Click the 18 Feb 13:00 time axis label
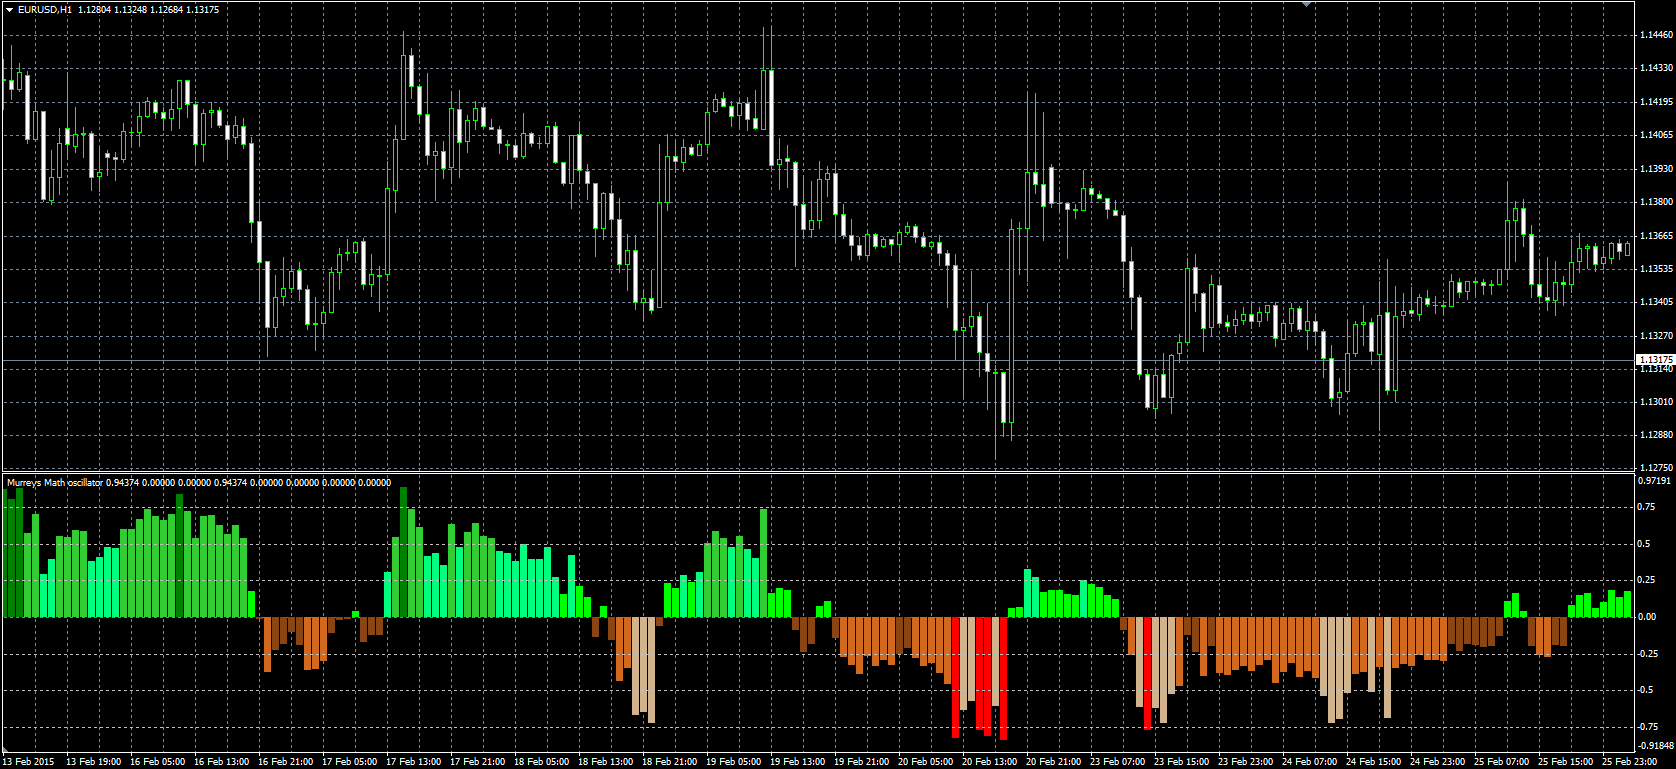The width and height of the screenshot is (1676, 769). (605, 762)
